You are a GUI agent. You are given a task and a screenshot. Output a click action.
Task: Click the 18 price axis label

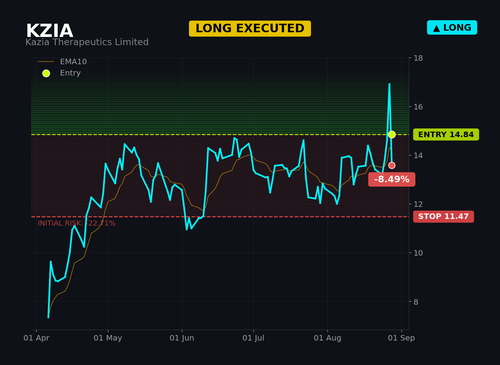point(418,58)
